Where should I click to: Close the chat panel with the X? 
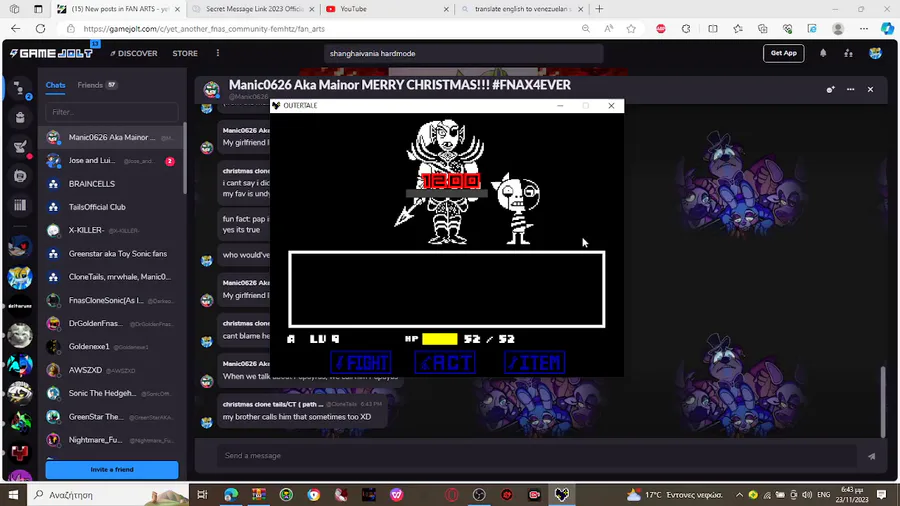coord(870,89)
